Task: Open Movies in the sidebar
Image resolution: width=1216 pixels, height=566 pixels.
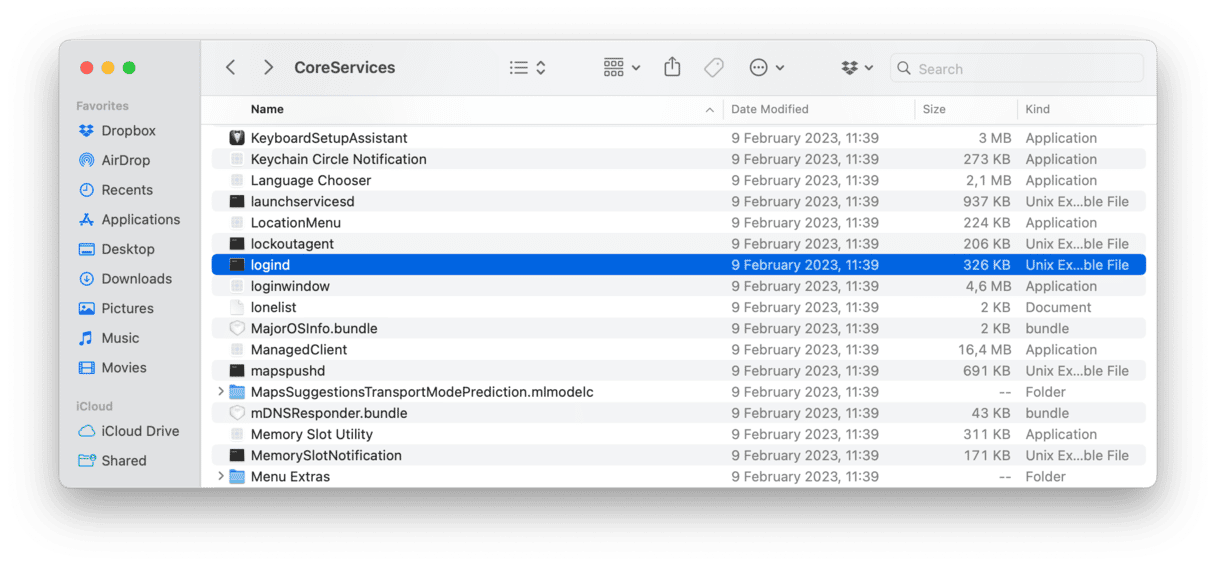Action: [112, 368]
